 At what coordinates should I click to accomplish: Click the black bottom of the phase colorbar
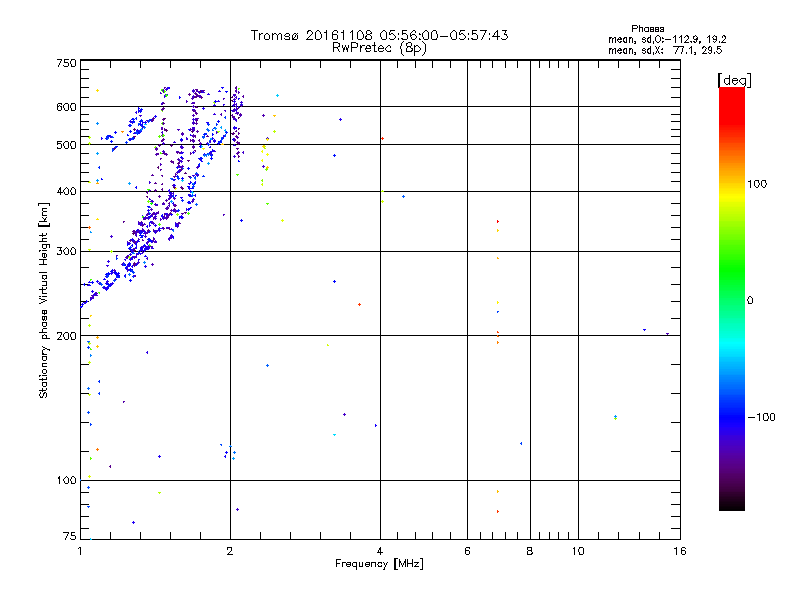(732, 503)
